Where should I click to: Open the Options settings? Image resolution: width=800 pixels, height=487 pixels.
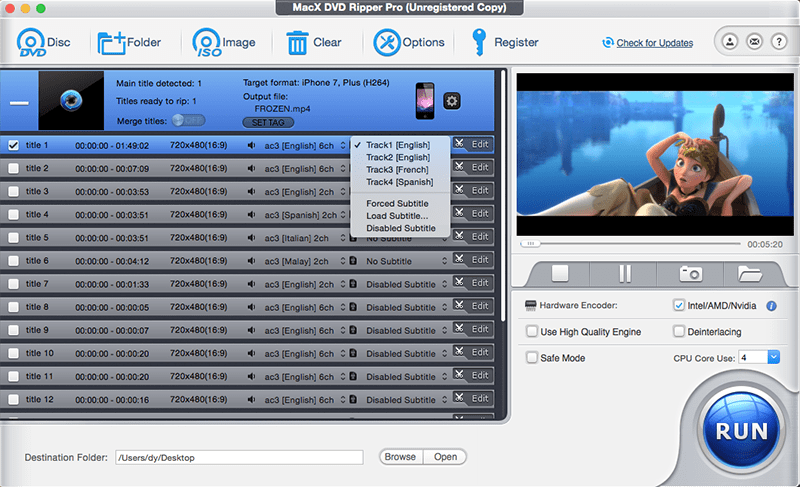click(408, 42)
